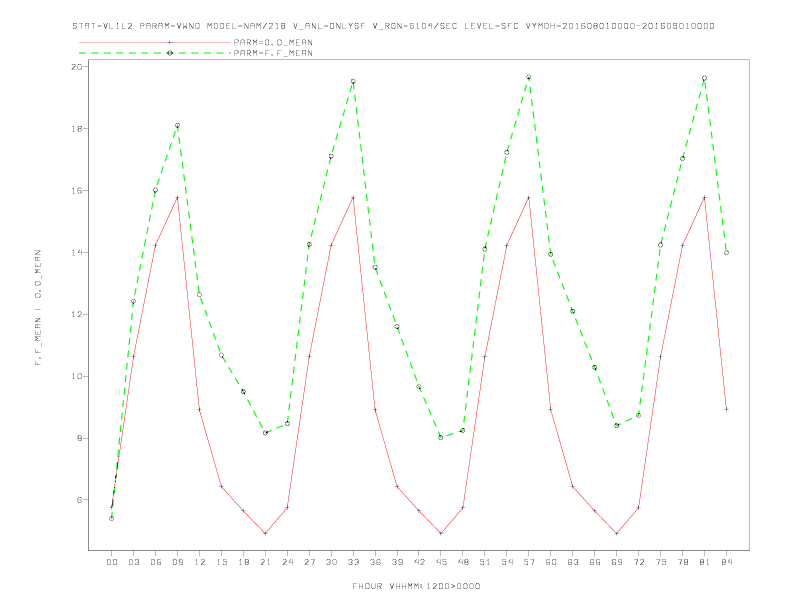This screenshot has height=612, width=792.
Task: Click x-axis tick label 18
Action: 243,562
